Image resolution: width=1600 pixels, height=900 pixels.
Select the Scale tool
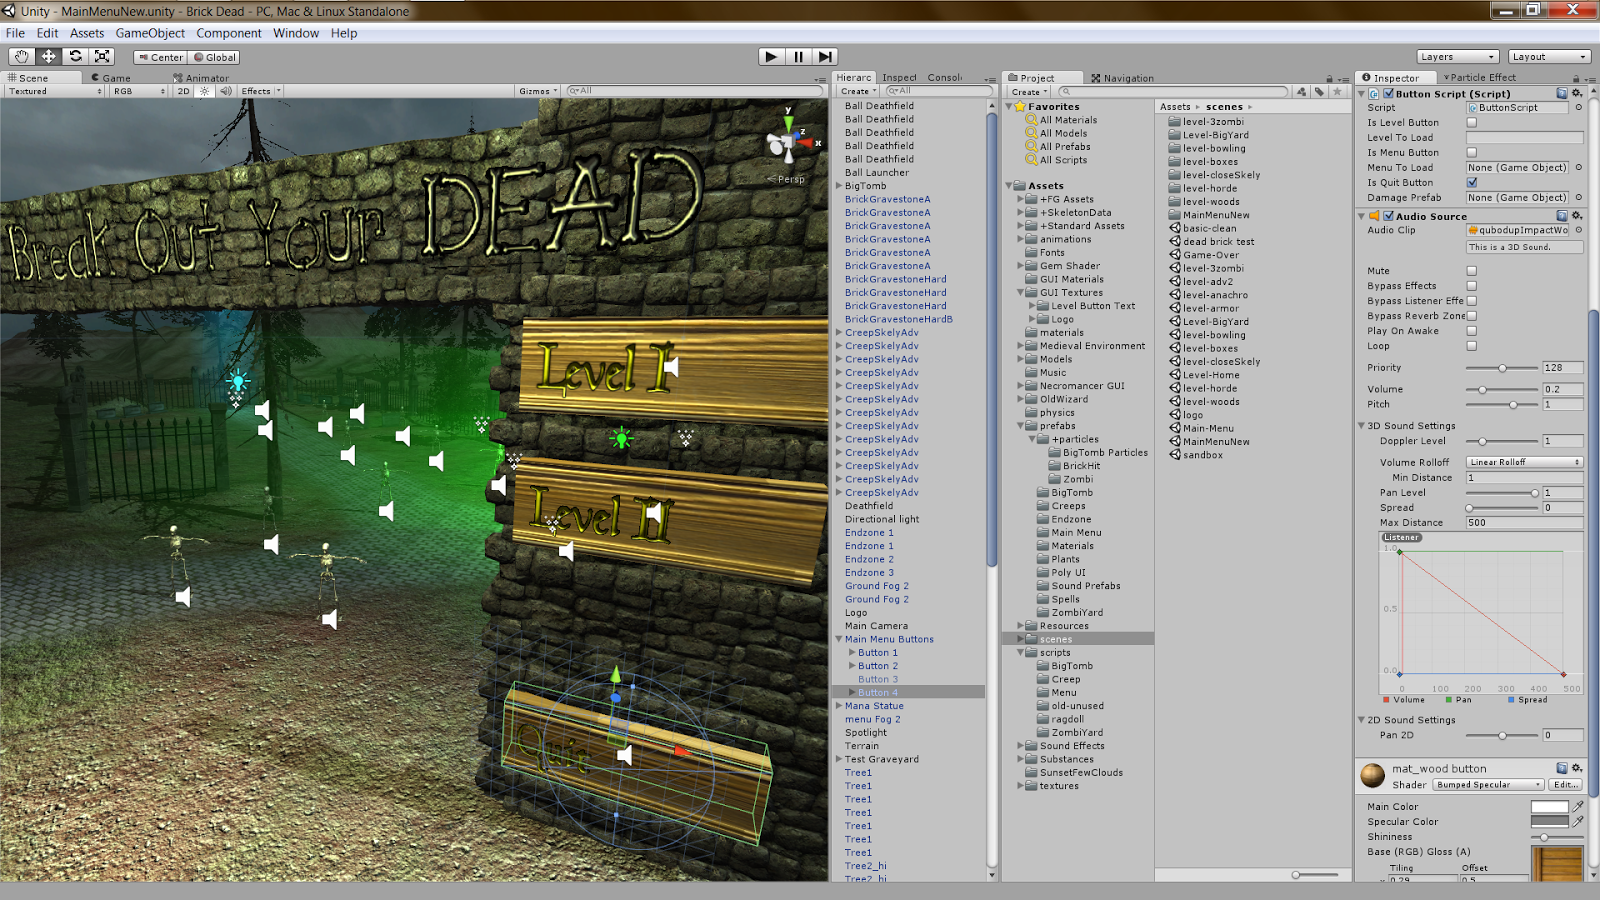[102, 57]
